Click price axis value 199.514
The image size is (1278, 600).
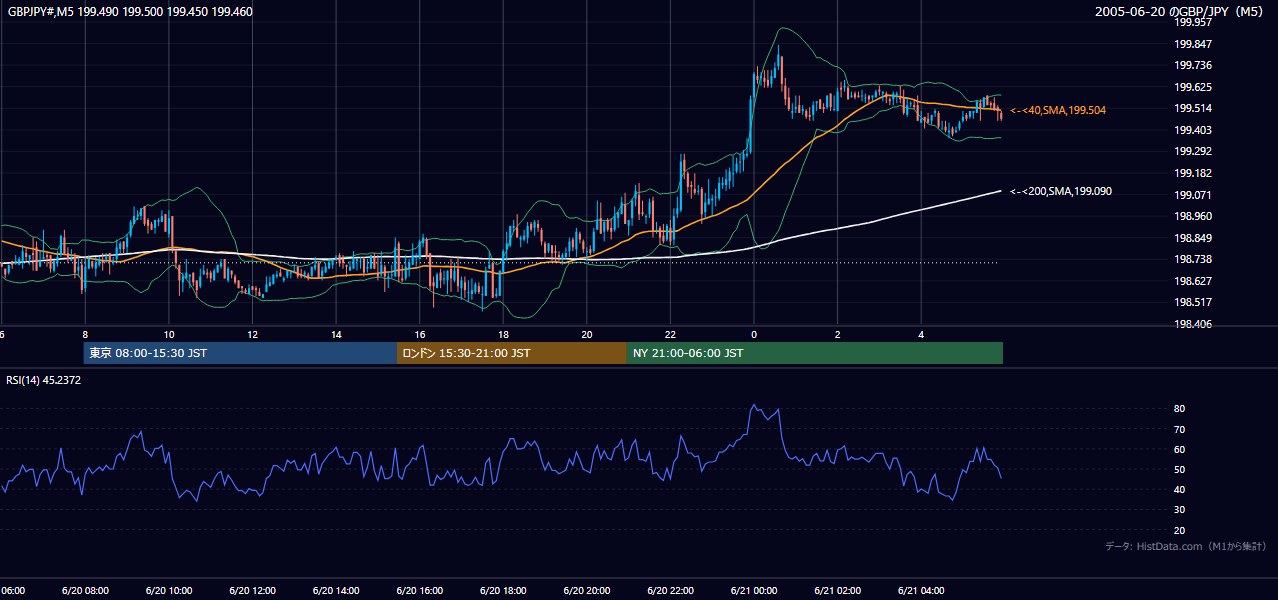(1193, 109)
